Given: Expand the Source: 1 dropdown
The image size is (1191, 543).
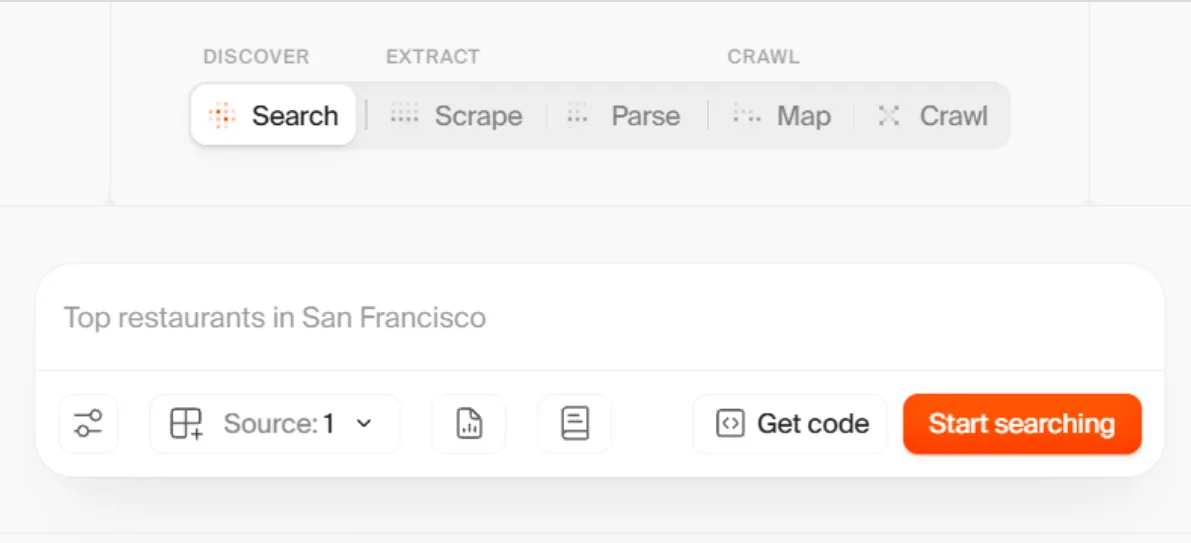Looking at the screenshot, I should pyautogui.click(x=275, y=424).
